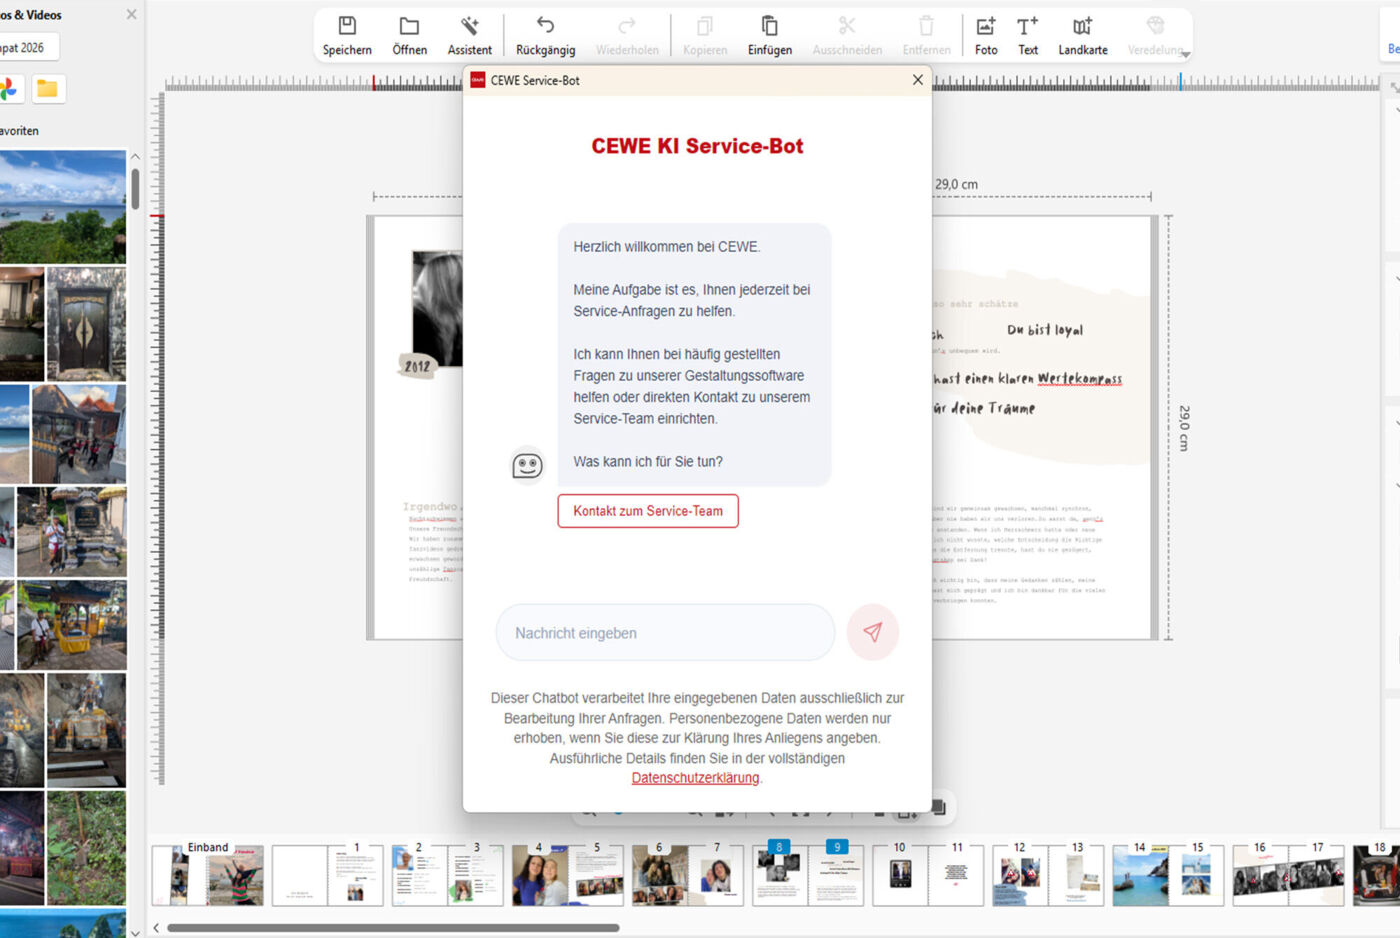Add a photo with Foto tool
Image resolution: width=1400 pixels, height=938 pixels.
tap(986, 35)
